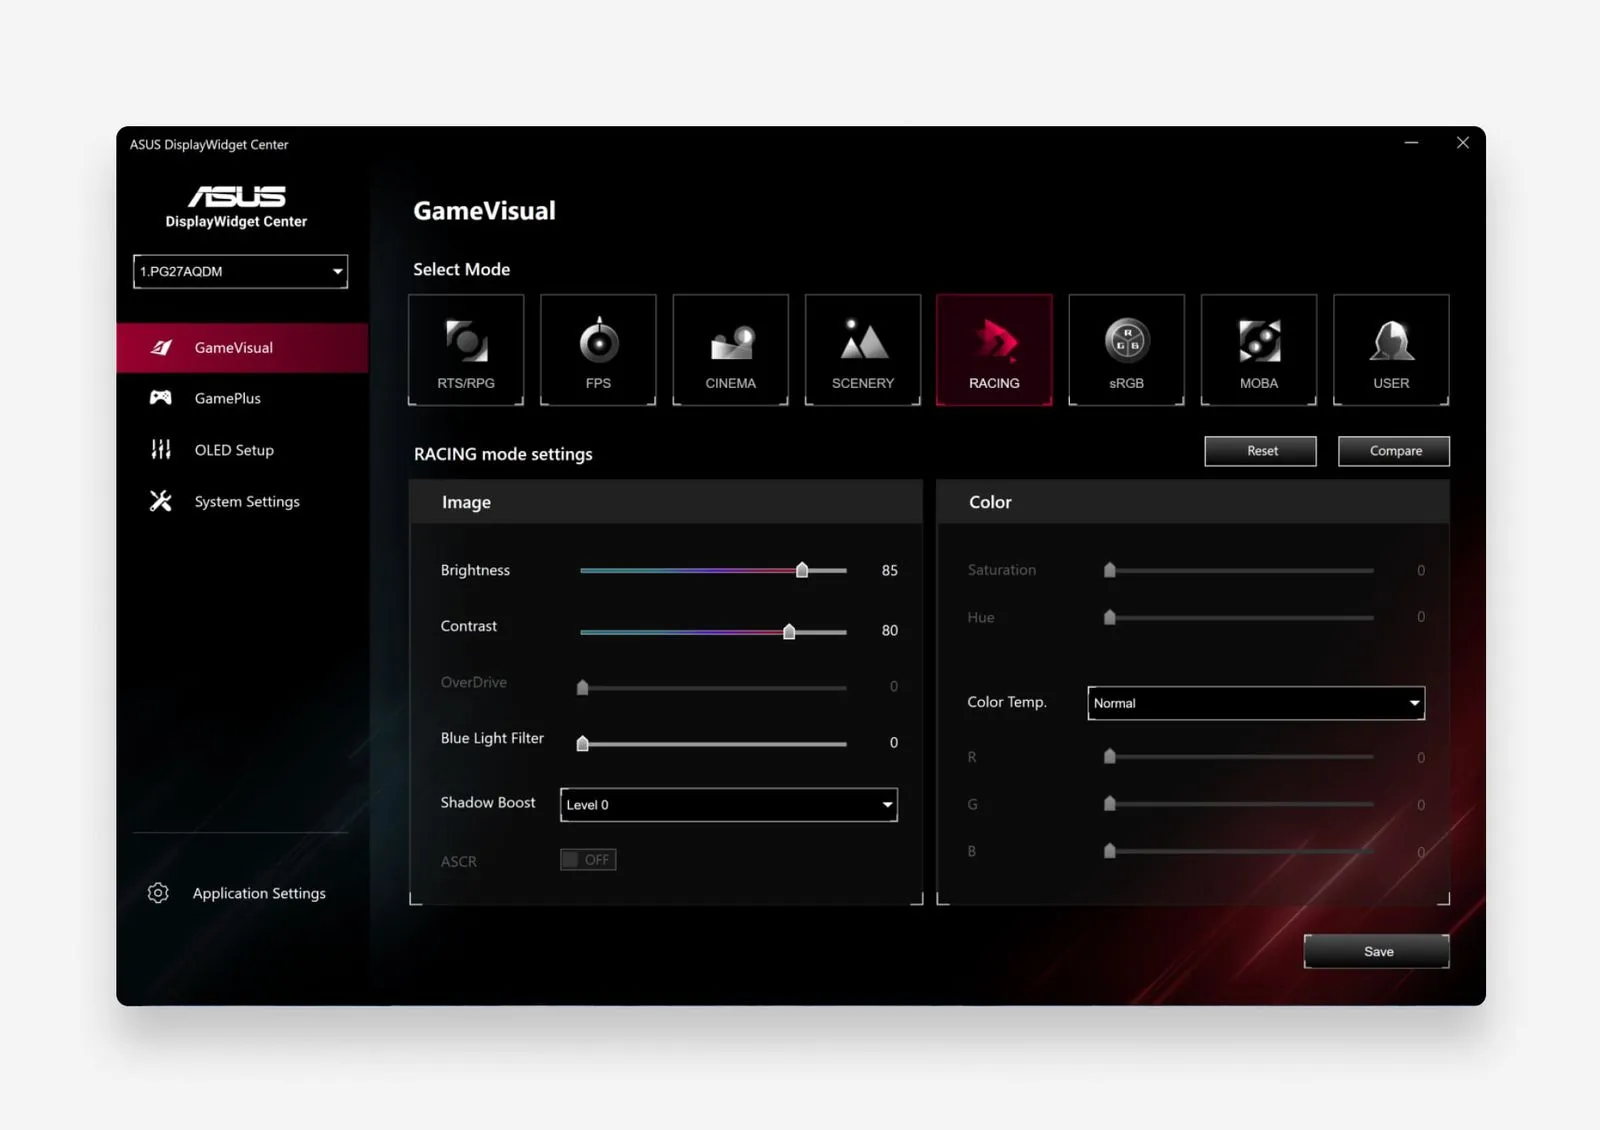Viewport: 1600px width, 1130px height.
Task: Open the Shadow Boost level dropdown
Action: coord(728,804)
